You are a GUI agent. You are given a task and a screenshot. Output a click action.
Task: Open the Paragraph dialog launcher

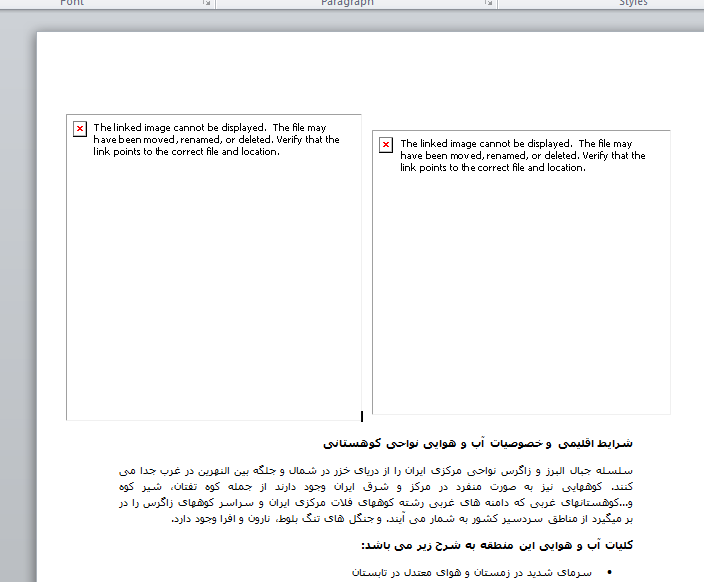tap(489, 3)
